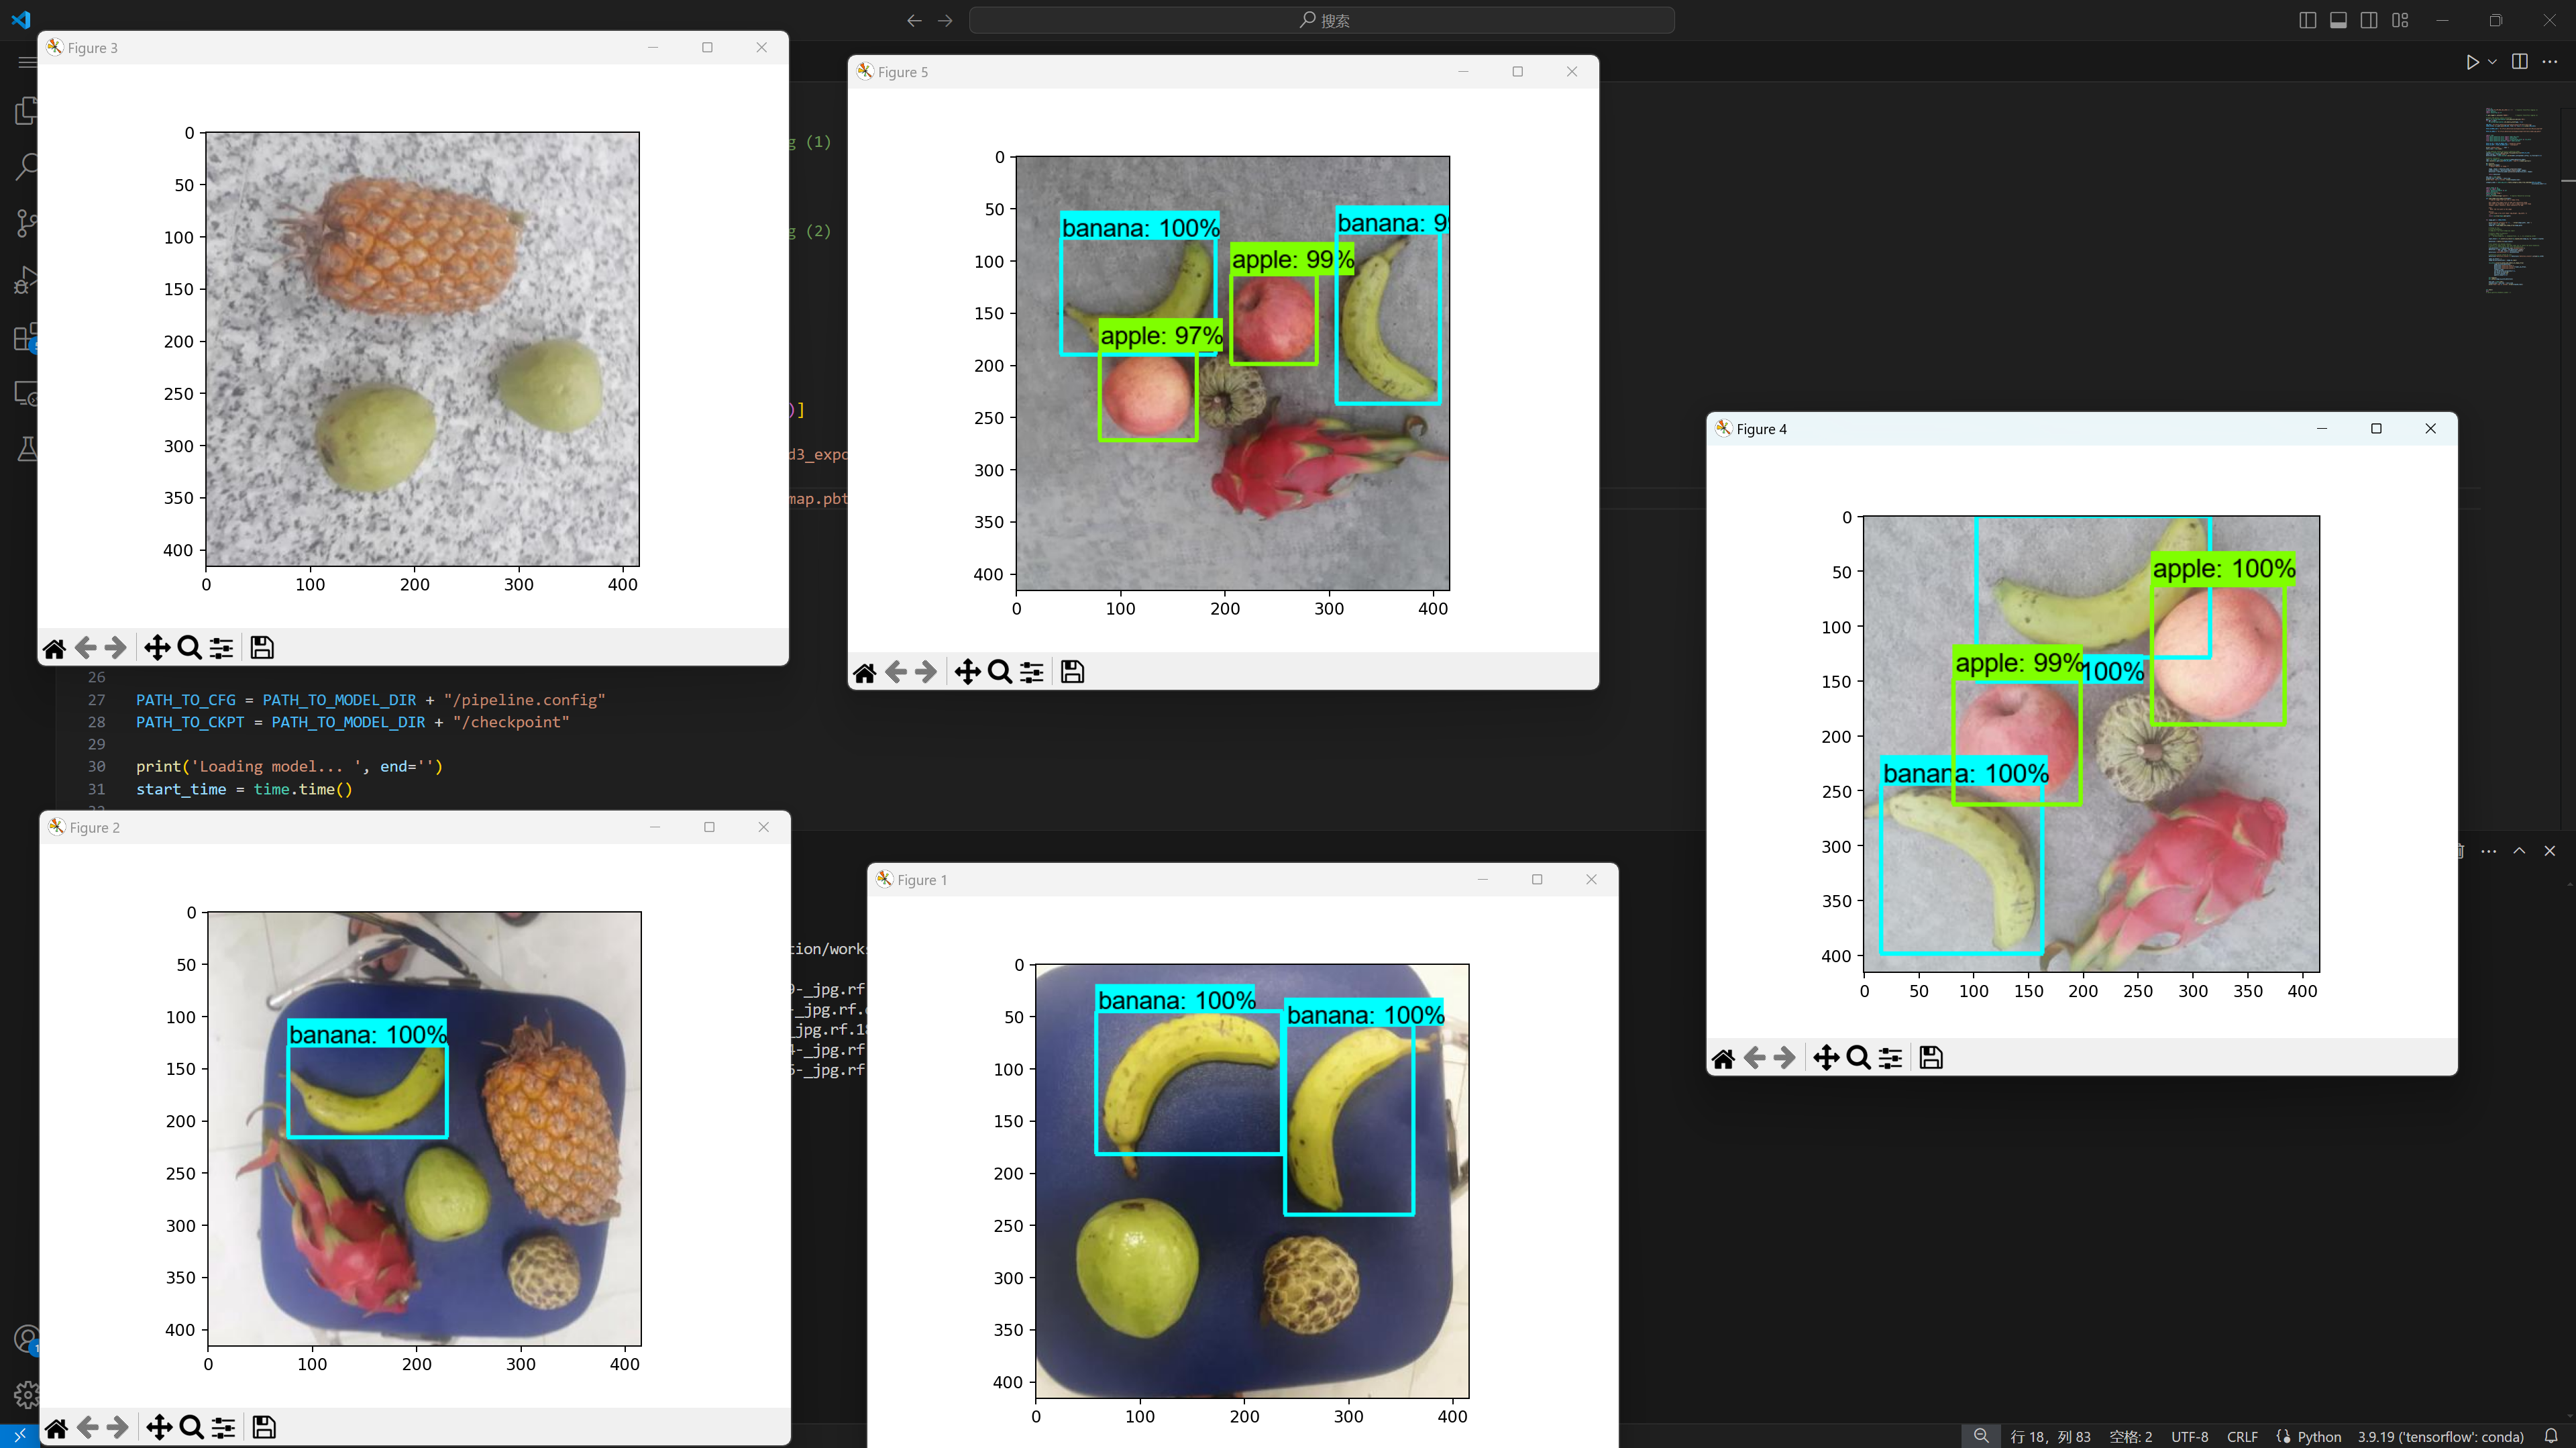
Task: Open subplot configuration in Figure 4
Action: pyautogui.click(x=1890, y=1058)
